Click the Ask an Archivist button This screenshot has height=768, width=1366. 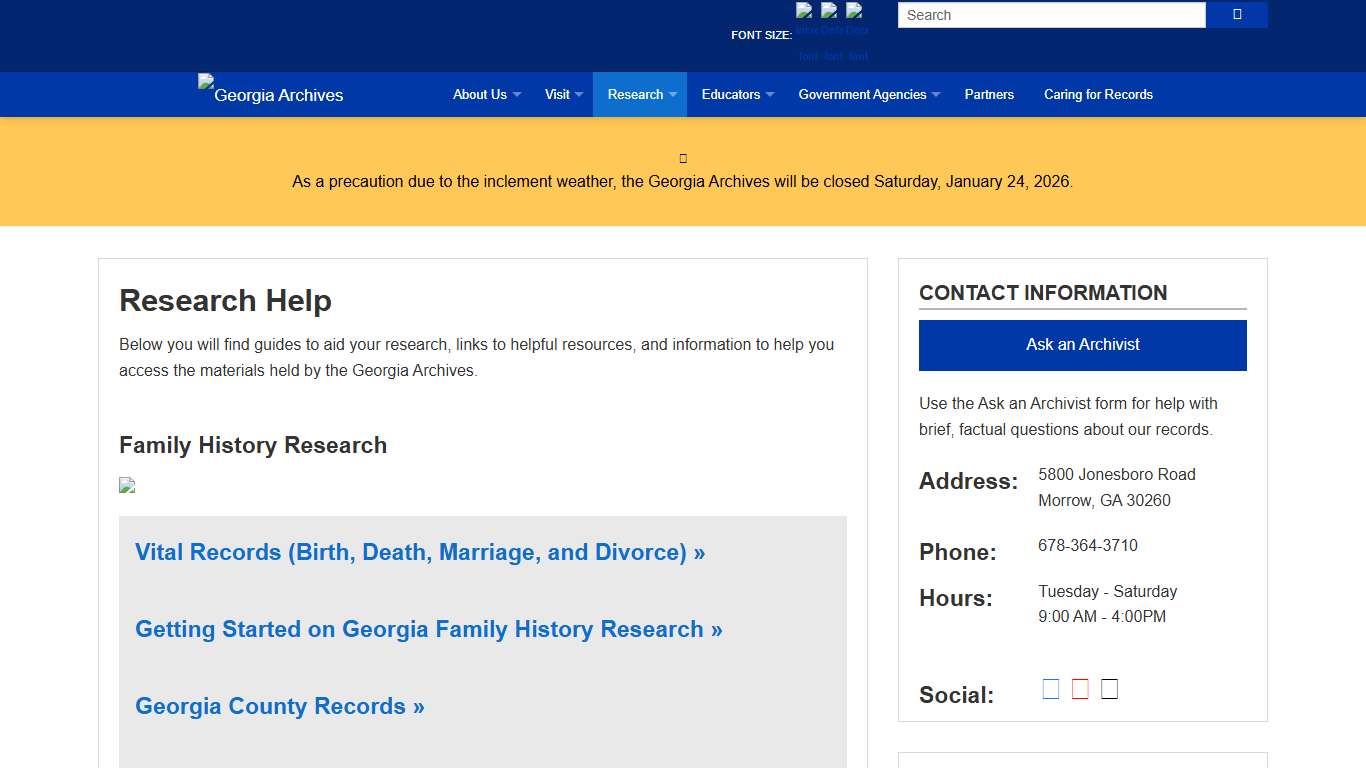click(1082, 344)
